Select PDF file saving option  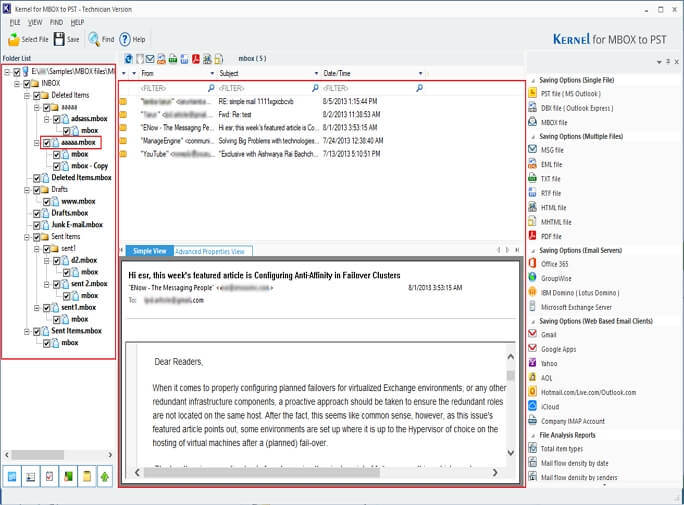551,236
